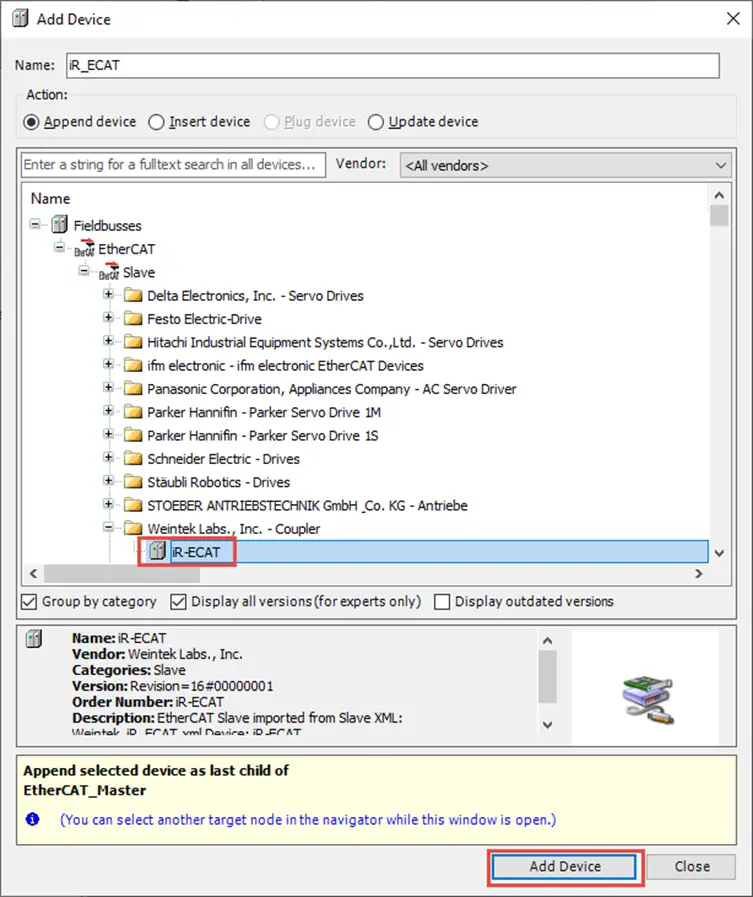Uncheck Group by category

pos(29,602)
